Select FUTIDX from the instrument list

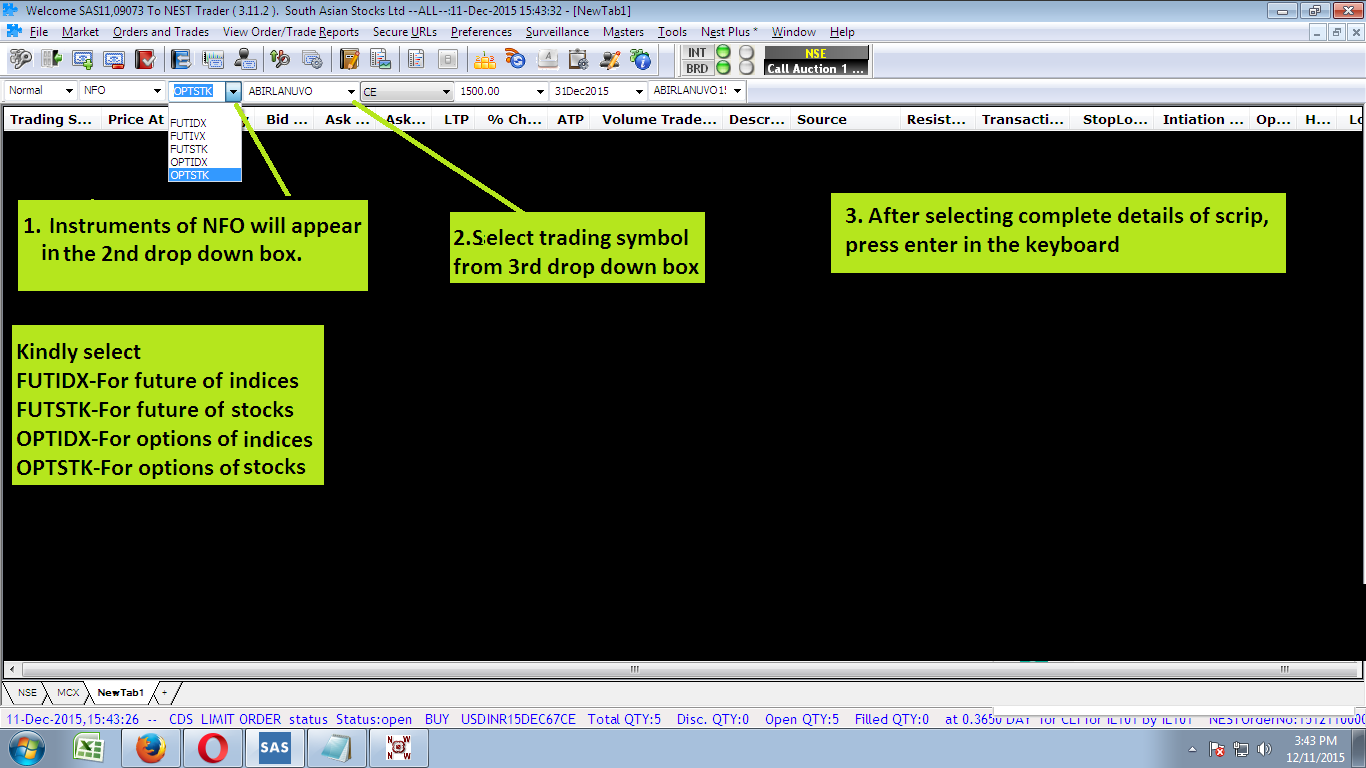pyautogui.click(x=205, y=123)
